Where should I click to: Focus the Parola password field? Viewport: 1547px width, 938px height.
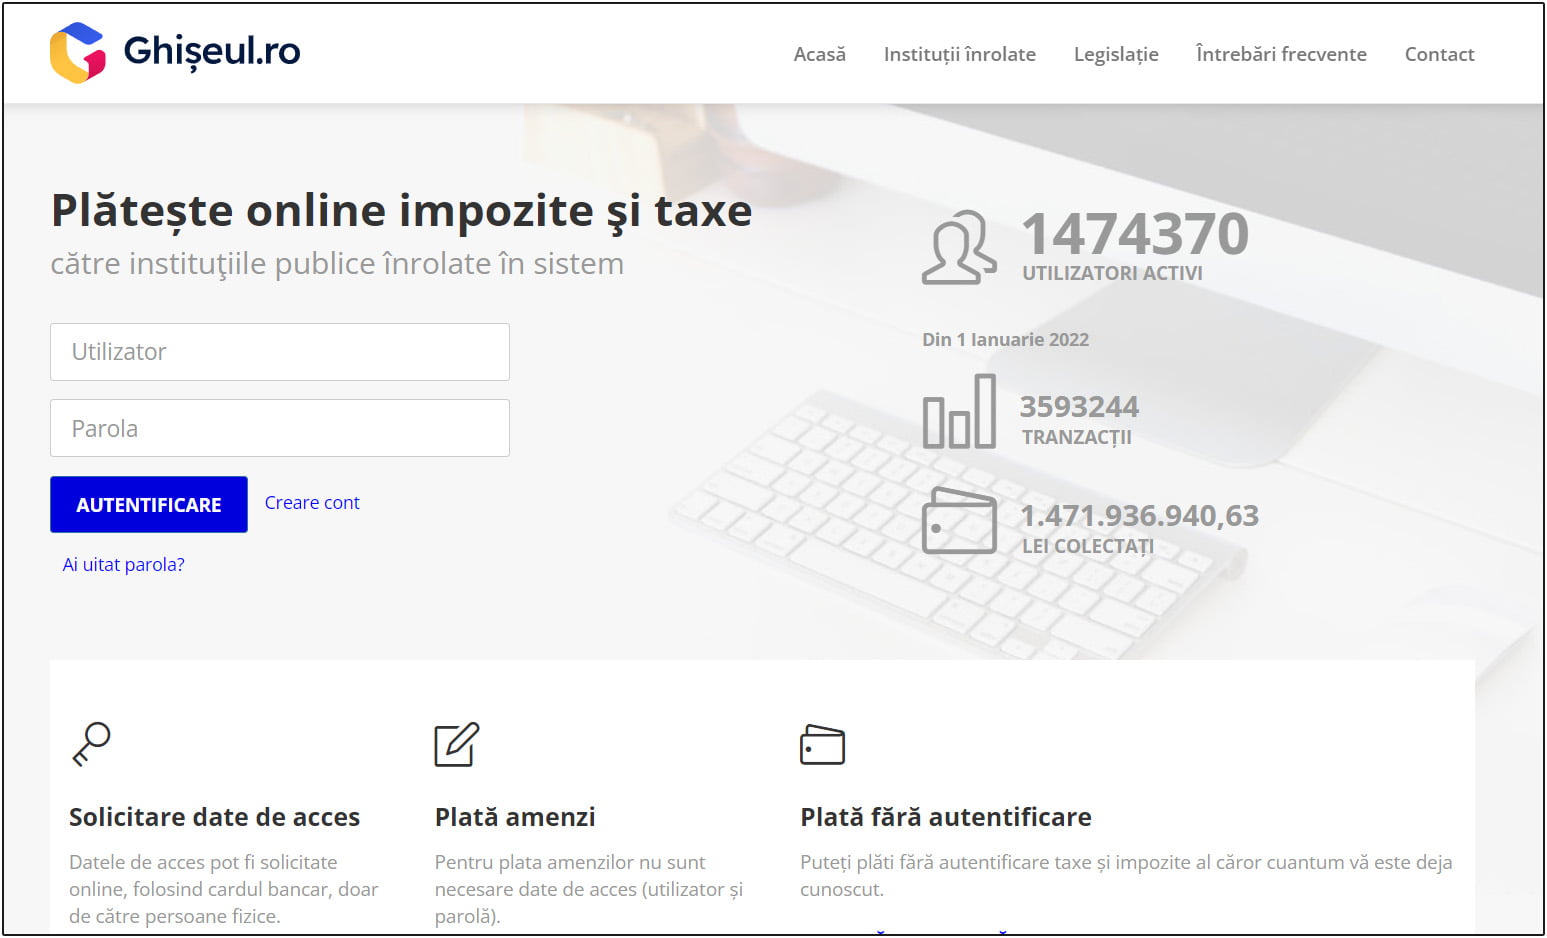pyautogui.click(x=280, y=428)
